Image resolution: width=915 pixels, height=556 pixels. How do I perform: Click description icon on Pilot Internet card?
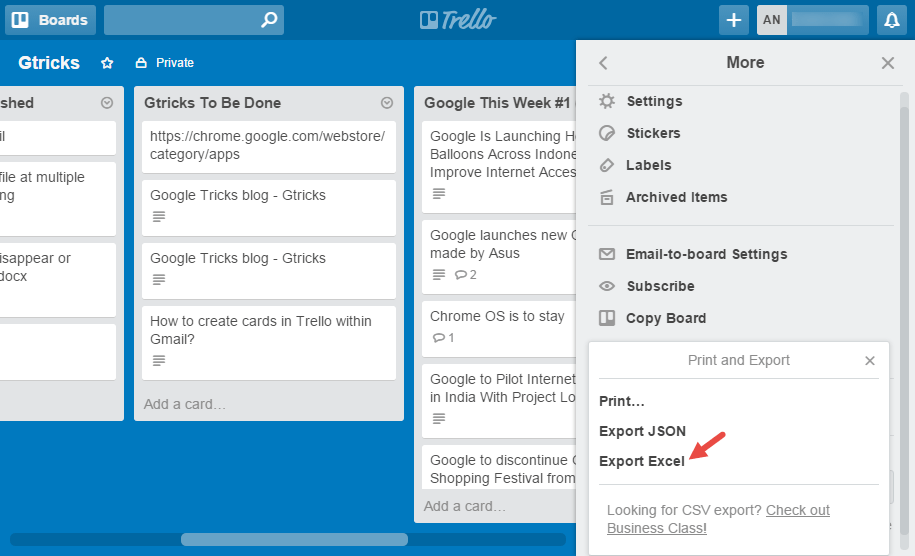pos(439,418)
